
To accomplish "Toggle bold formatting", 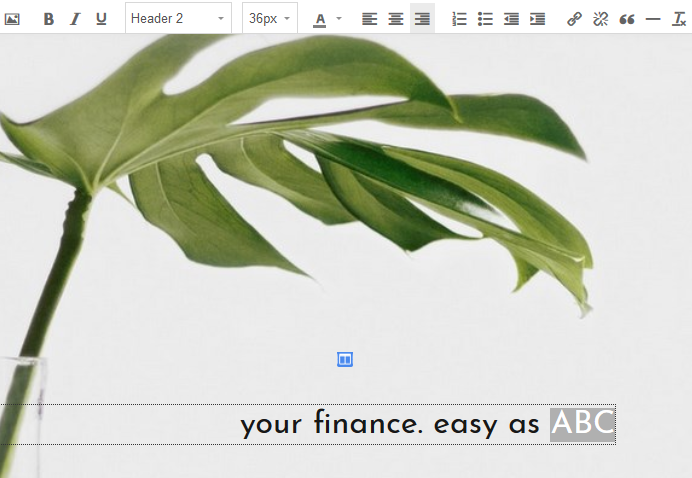I will click(x=49, y=19).
